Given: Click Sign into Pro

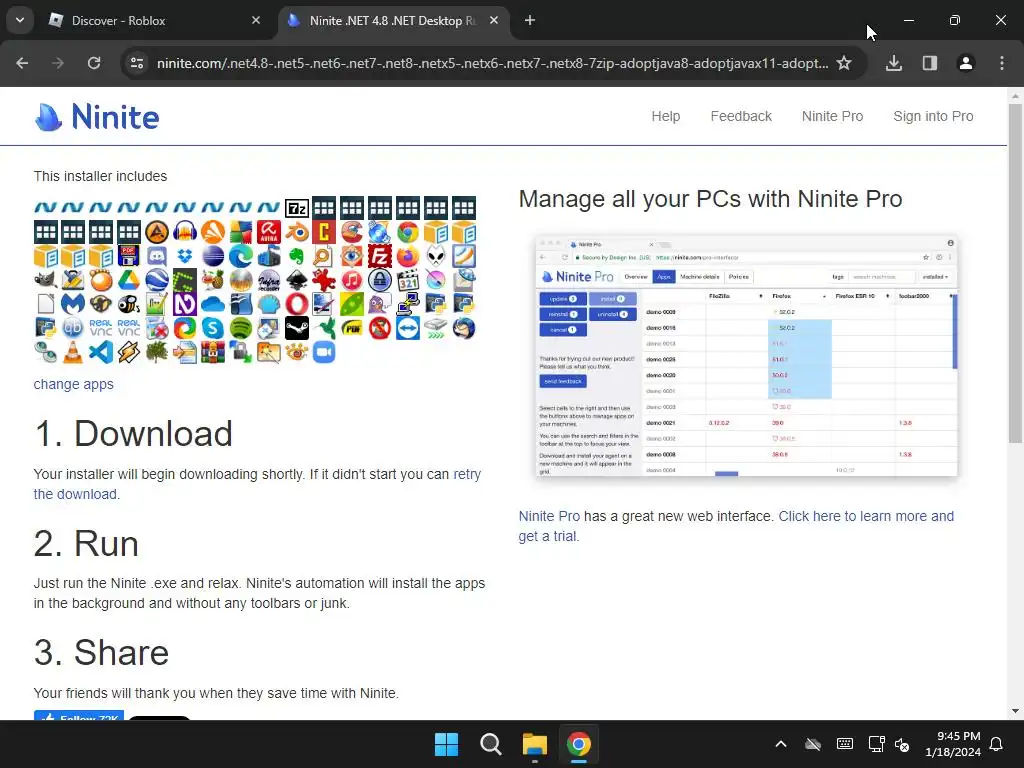Looking at the screenshot, I should tap(933, 116).
